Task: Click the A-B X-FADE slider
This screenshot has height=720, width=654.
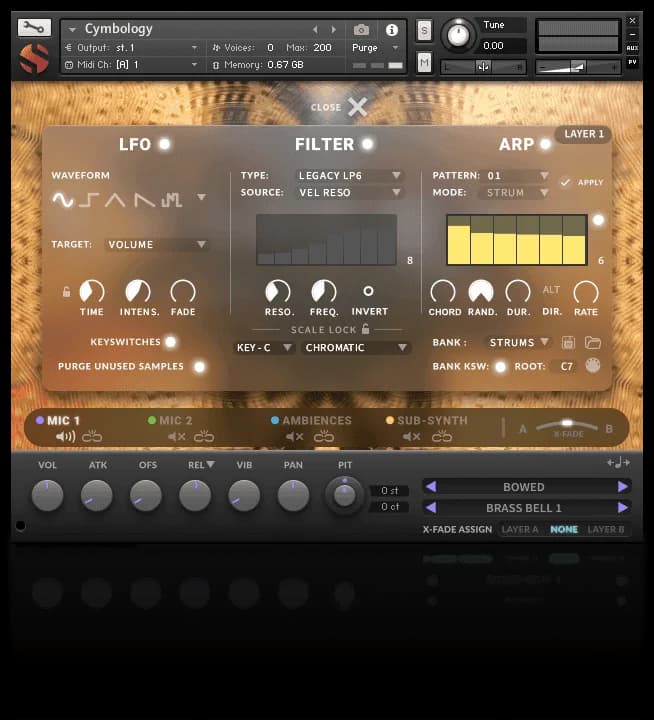Action: pos(567,424)
